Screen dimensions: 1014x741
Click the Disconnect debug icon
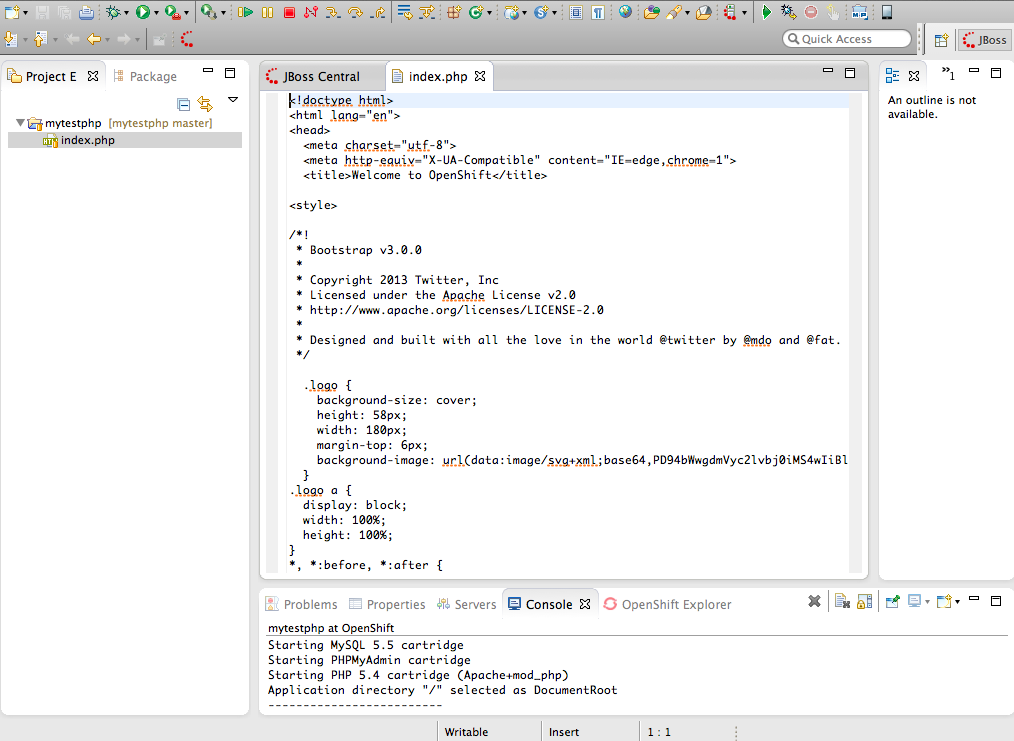click(311, 12)
